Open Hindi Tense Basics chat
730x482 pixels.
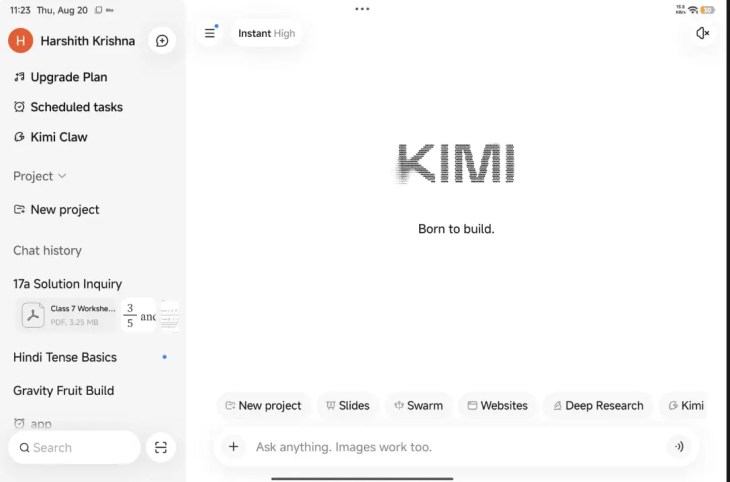(65, 357)
